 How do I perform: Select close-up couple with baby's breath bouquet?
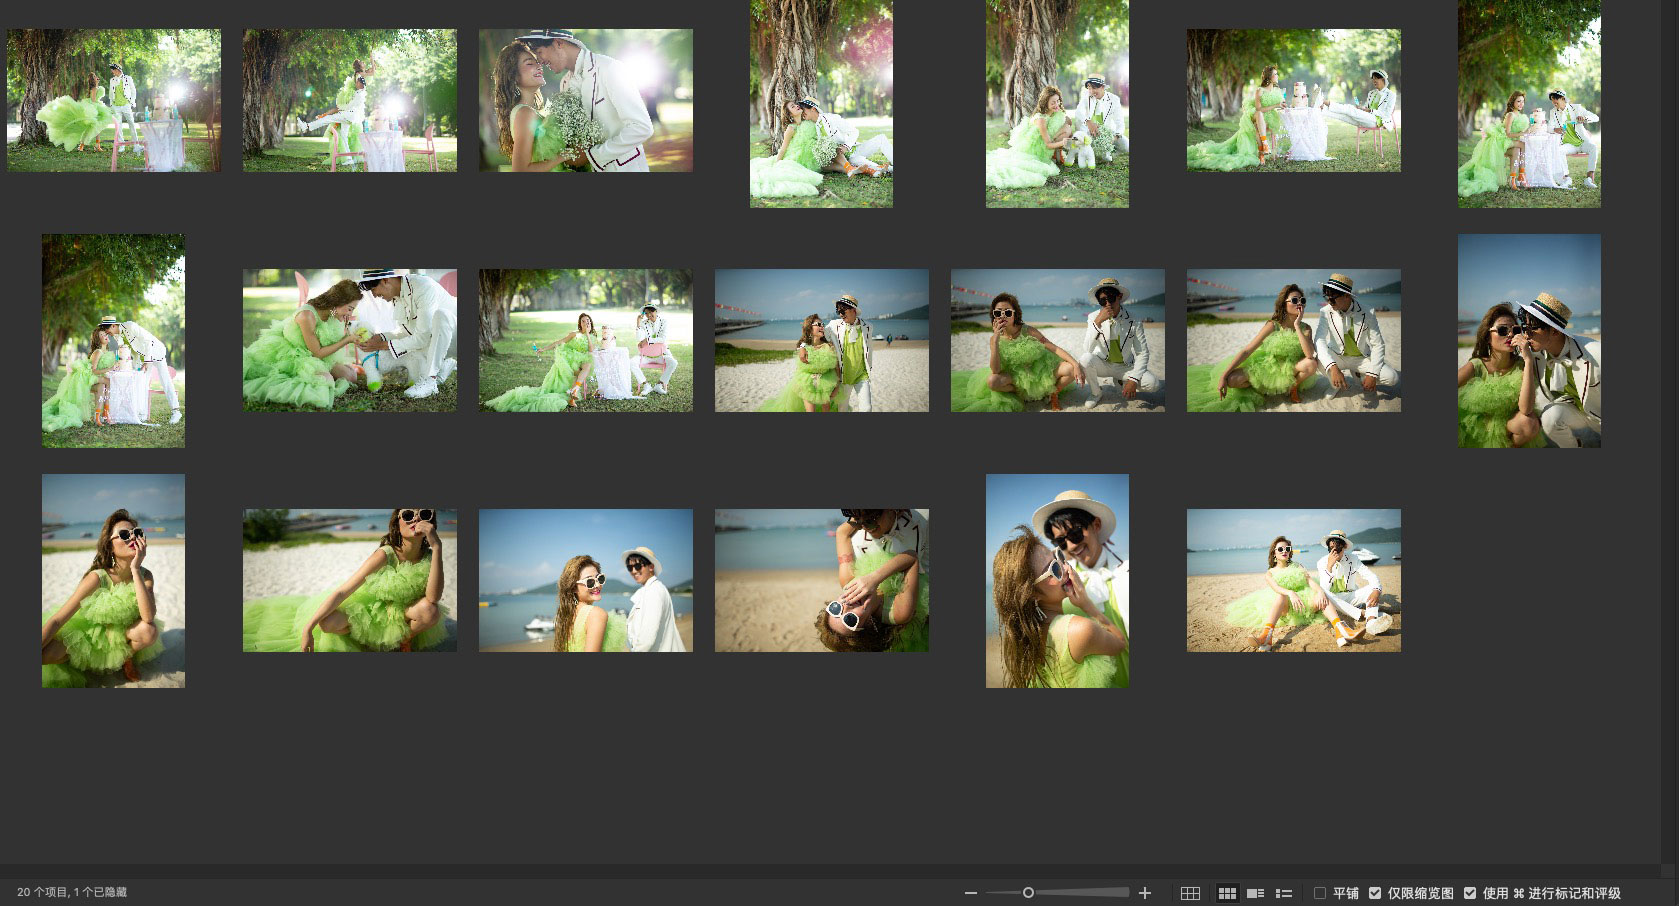[x=586, y=100]
